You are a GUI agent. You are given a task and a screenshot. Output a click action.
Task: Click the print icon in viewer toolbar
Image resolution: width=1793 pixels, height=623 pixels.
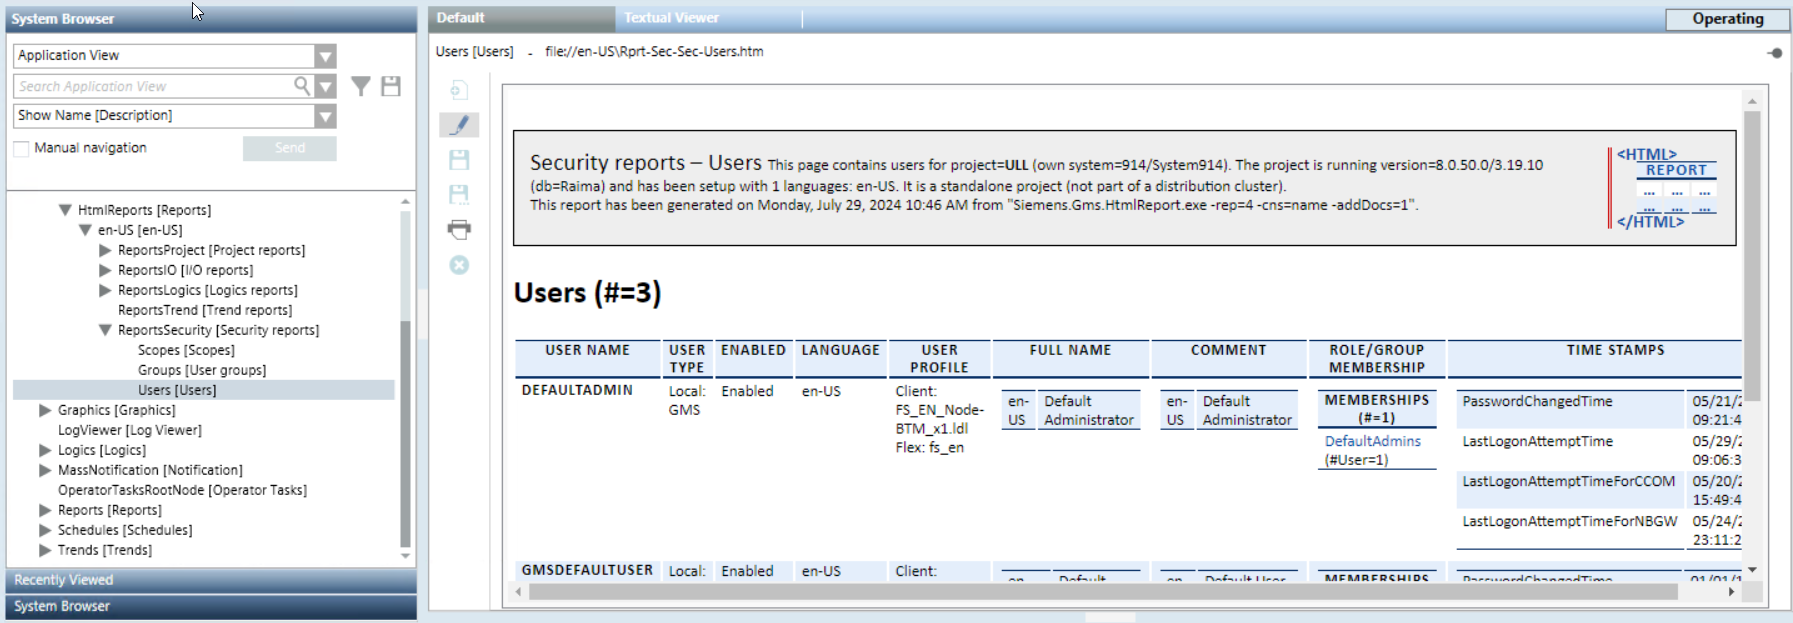tap(459, 230)
